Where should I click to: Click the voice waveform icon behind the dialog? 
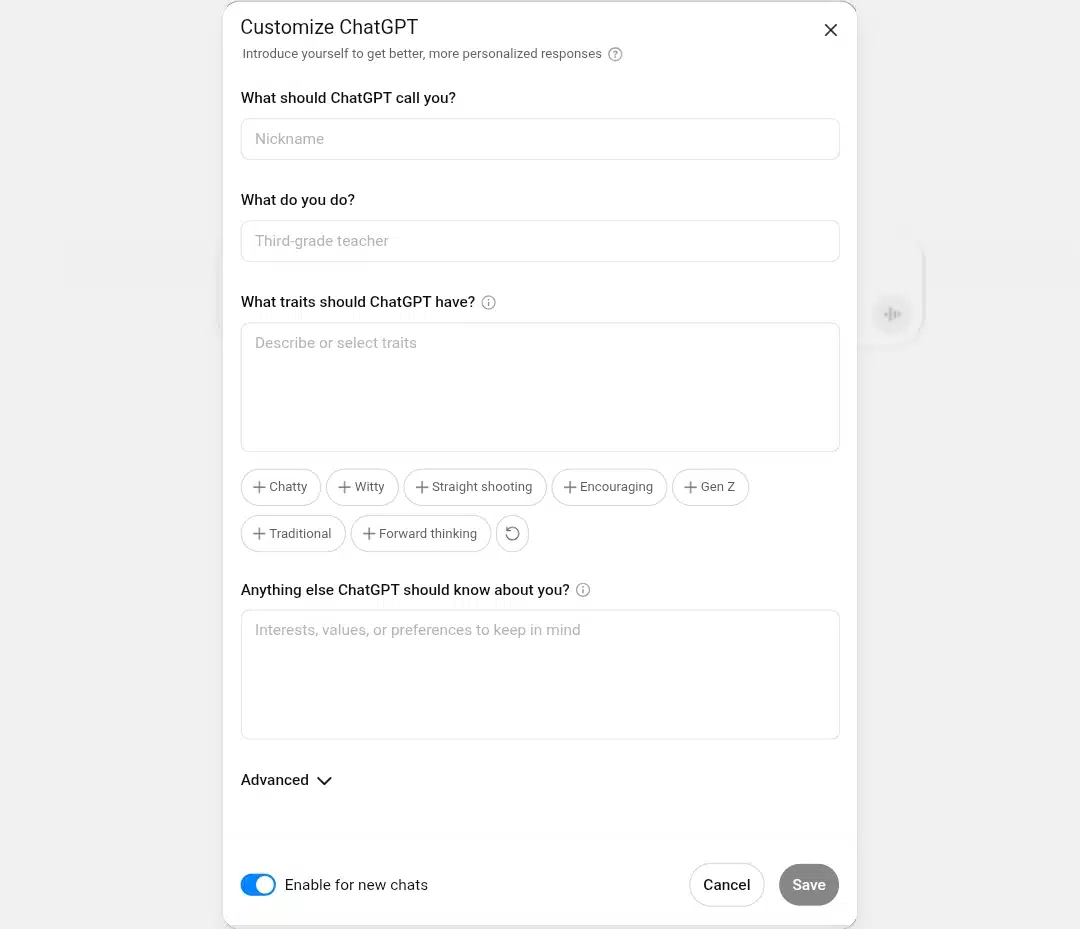pos(892,314)
